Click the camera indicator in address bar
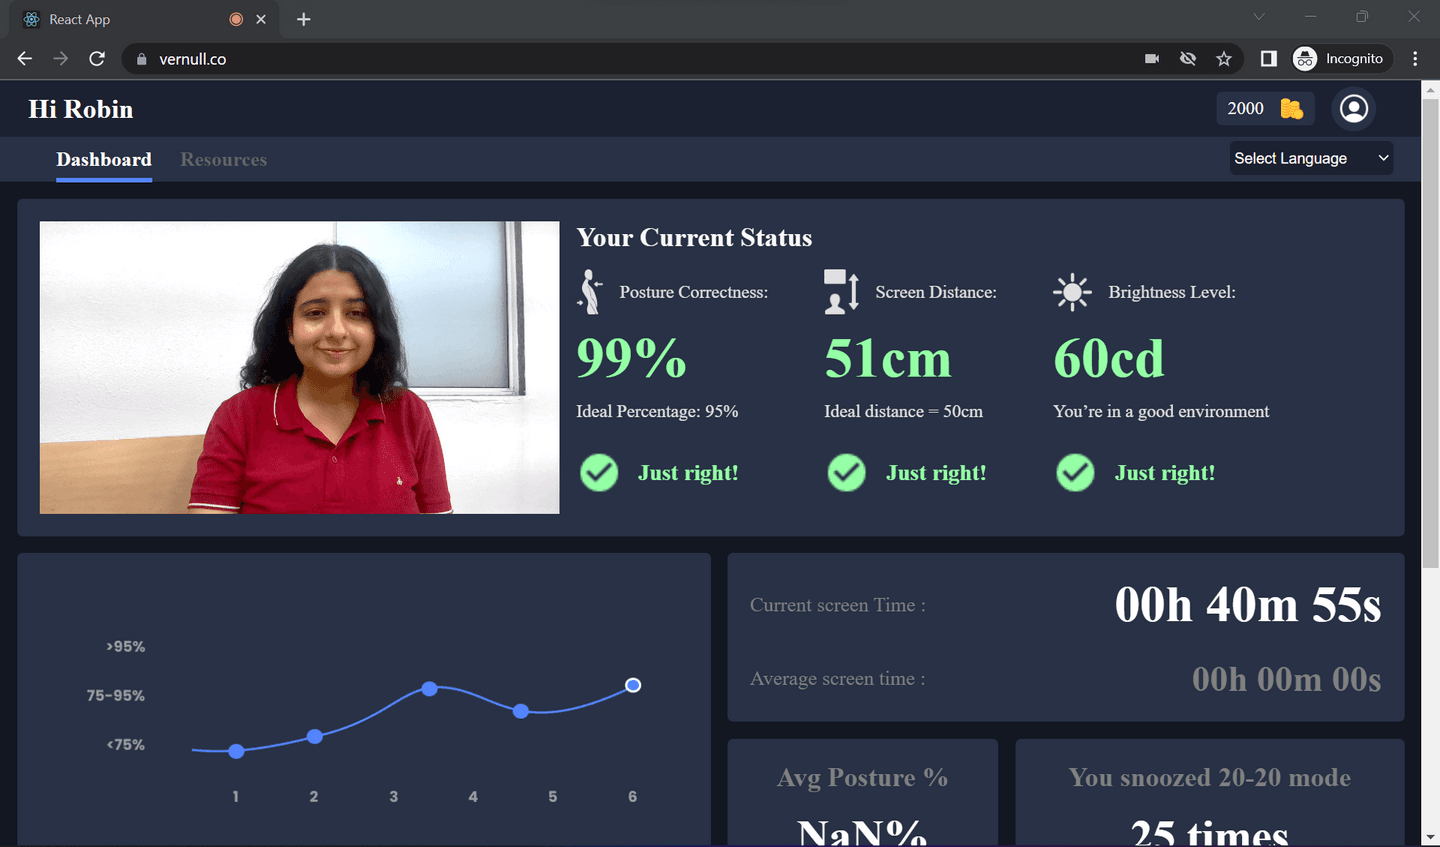The height and width of the screenshot is (847, 1440). pos(1152,59)
